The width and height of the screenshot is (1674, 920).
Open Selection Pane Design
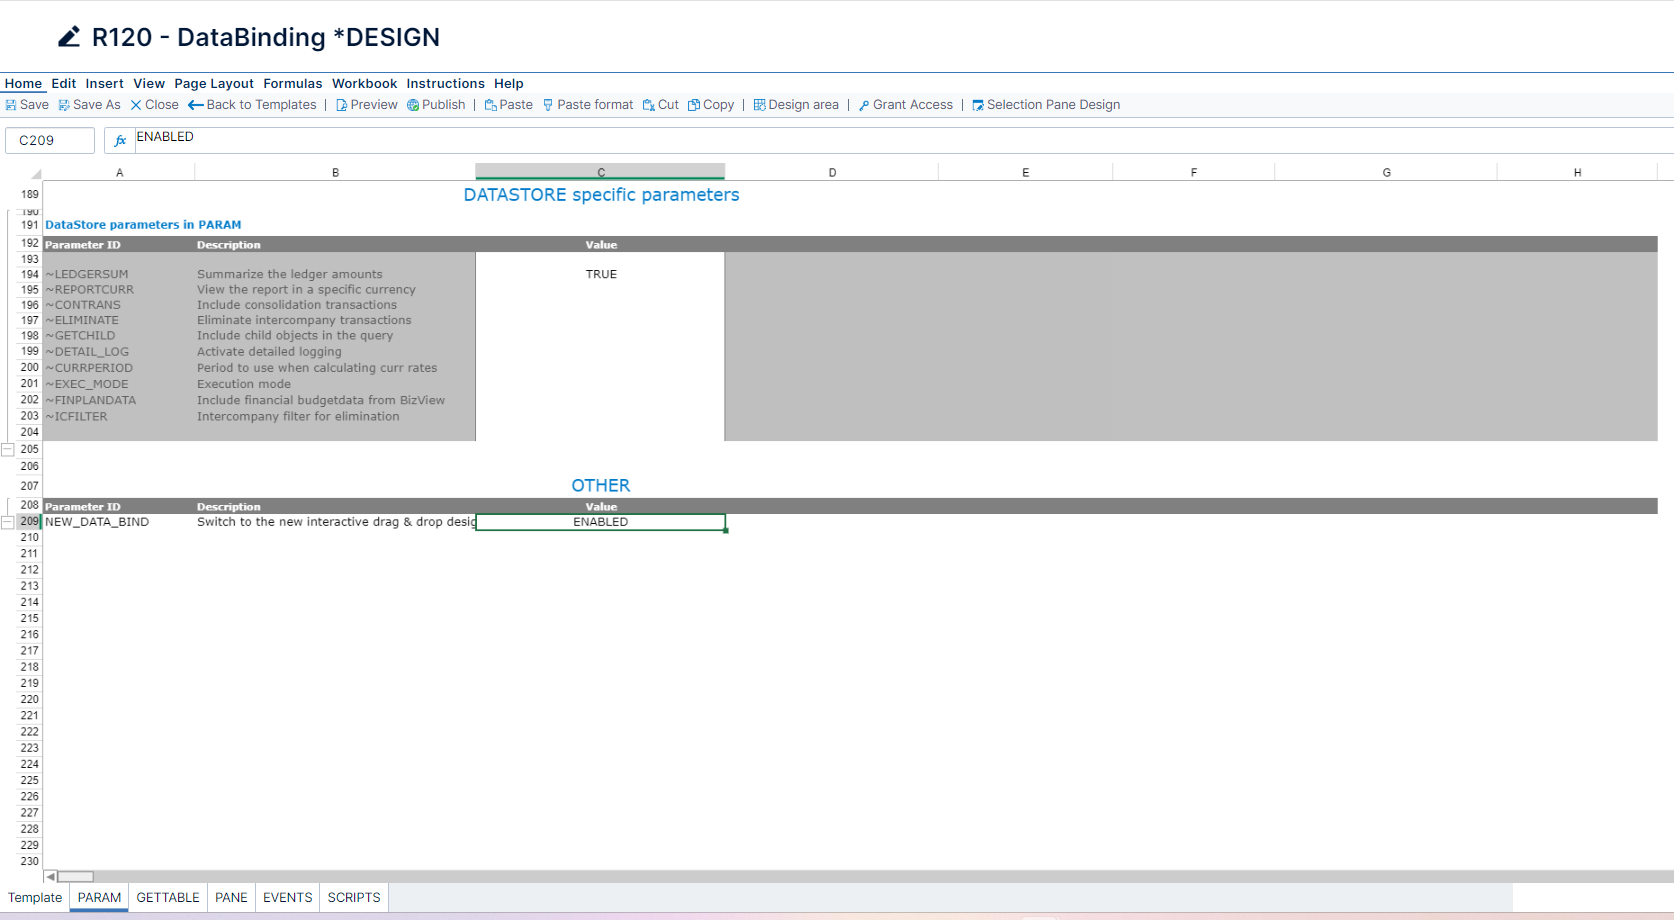click(1046, 105)
